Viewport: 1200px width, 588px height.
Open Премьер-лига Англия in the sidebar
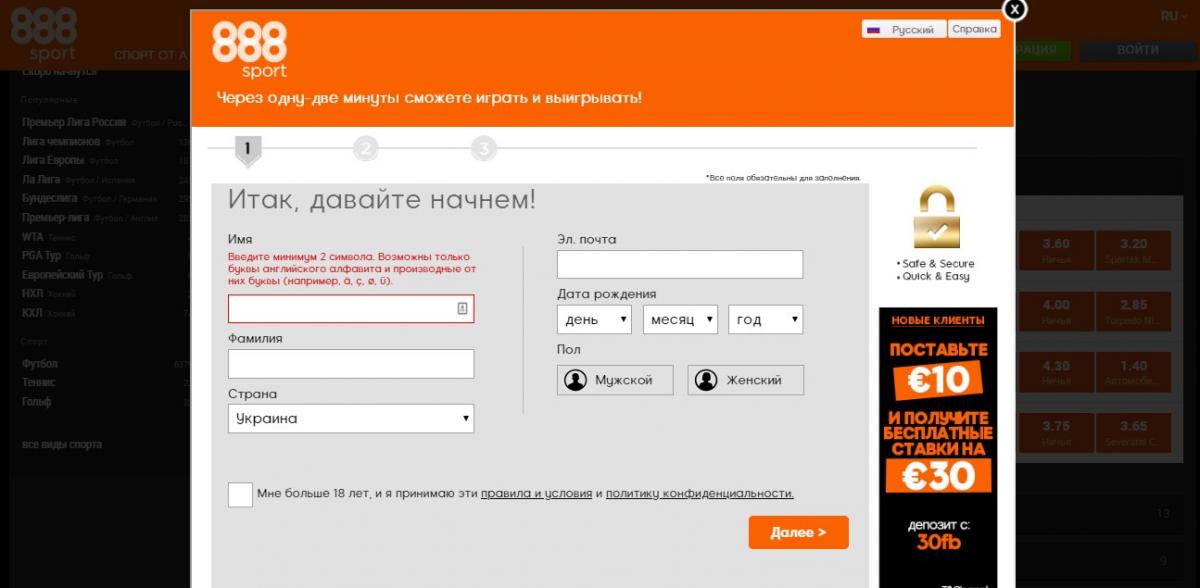point(57,217)
